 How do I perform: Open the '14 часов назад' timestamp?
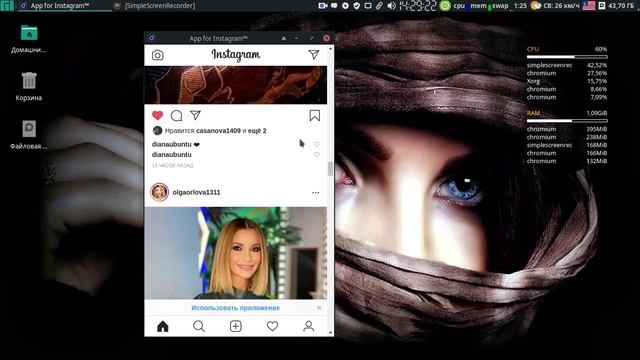point(173,166)
